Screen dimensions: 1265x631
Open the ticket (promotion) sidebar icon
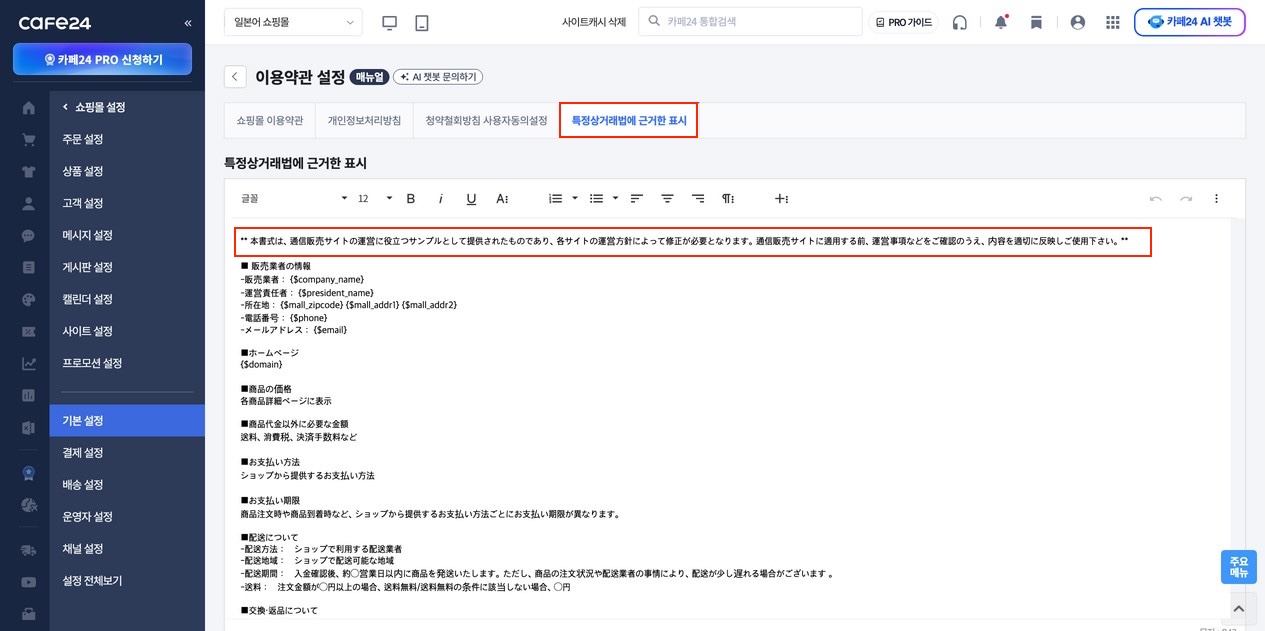[29, 331]
